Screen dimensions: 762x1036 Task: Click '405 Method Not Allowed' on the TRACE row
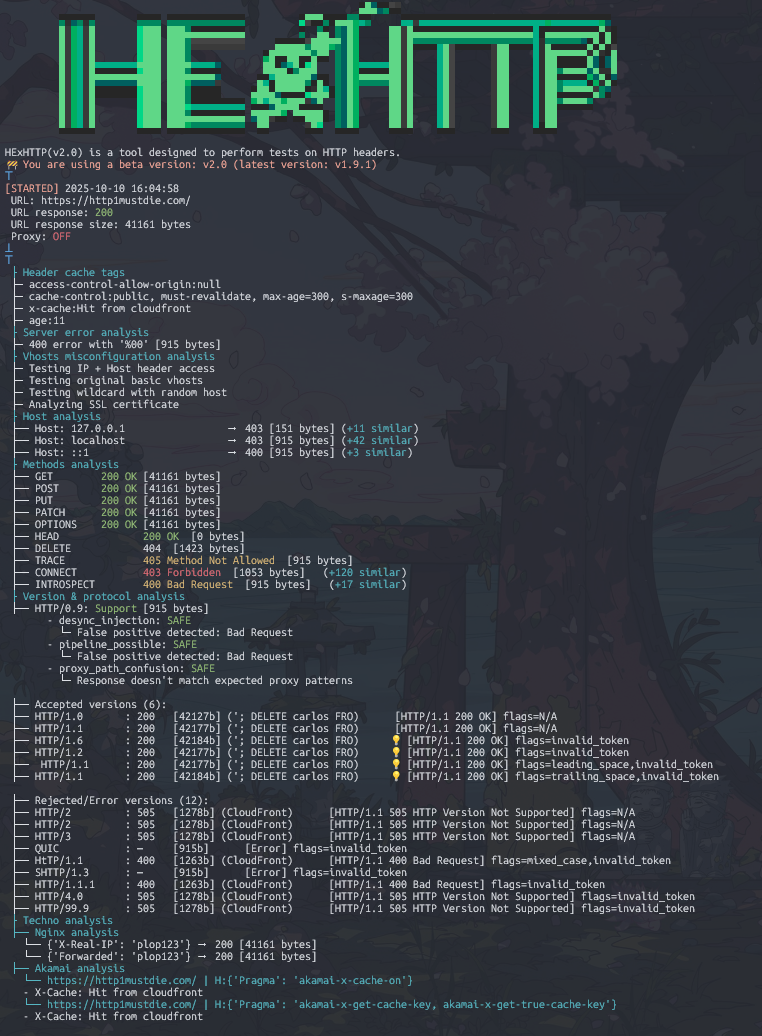pos(209,560)
